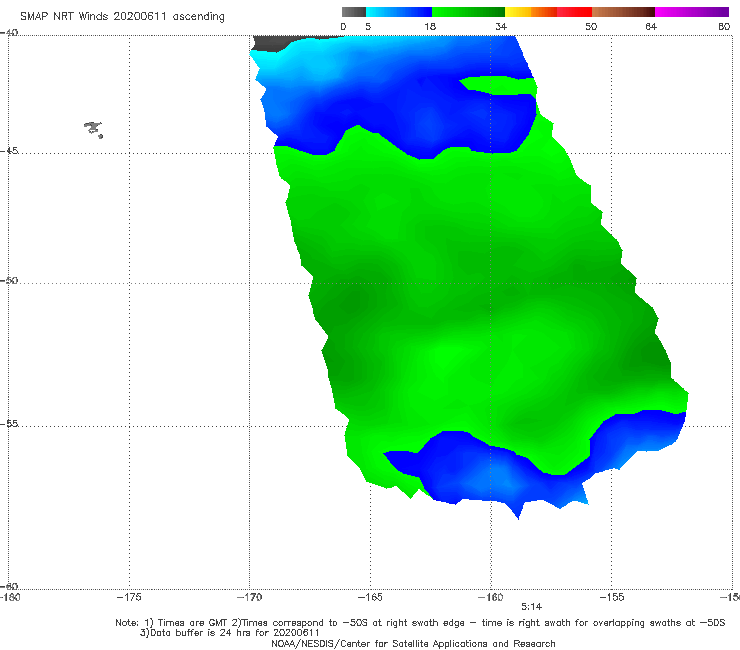This screenshot has height=650, width=740.
Task: Select the green segment of the color scale
Action: 468,12
